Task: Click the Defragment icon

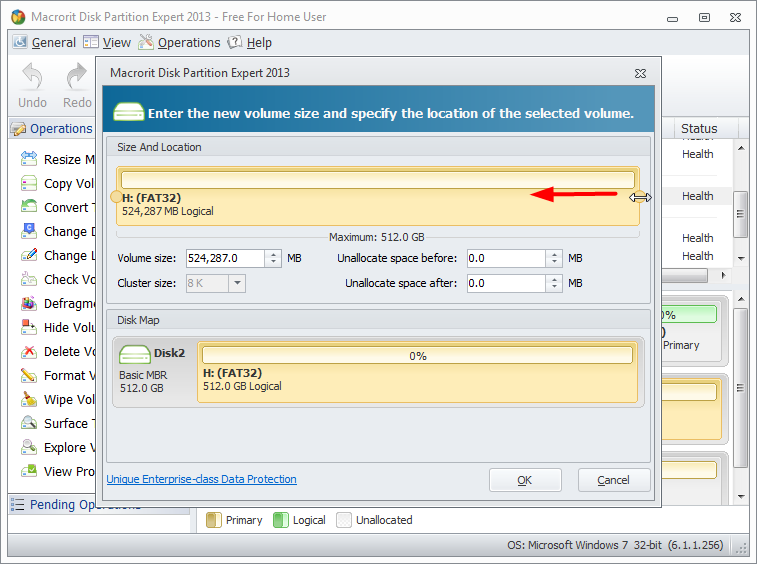Action: click(29, 303)
